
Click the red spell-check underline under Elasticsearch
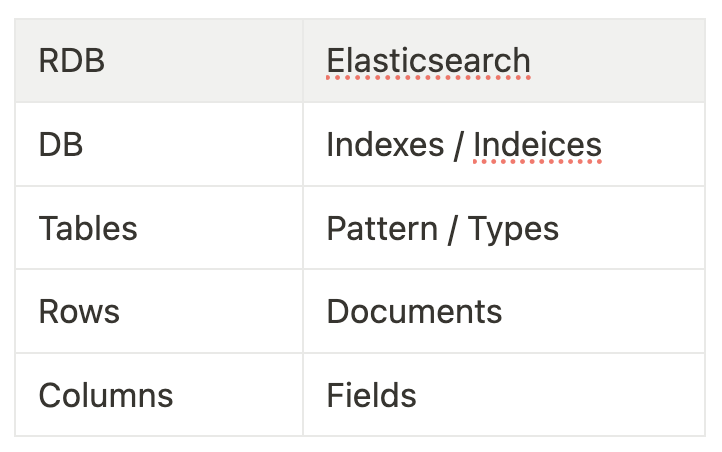pos(428,77)
